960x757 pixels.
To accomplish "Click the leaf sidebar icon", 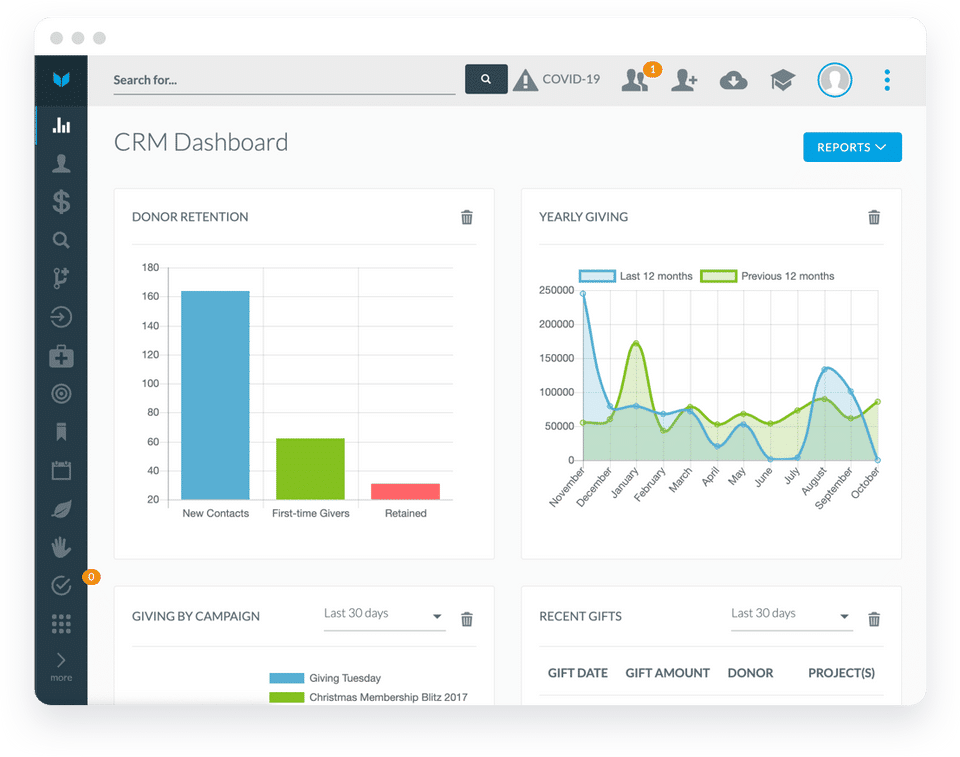I will point(61,509).
